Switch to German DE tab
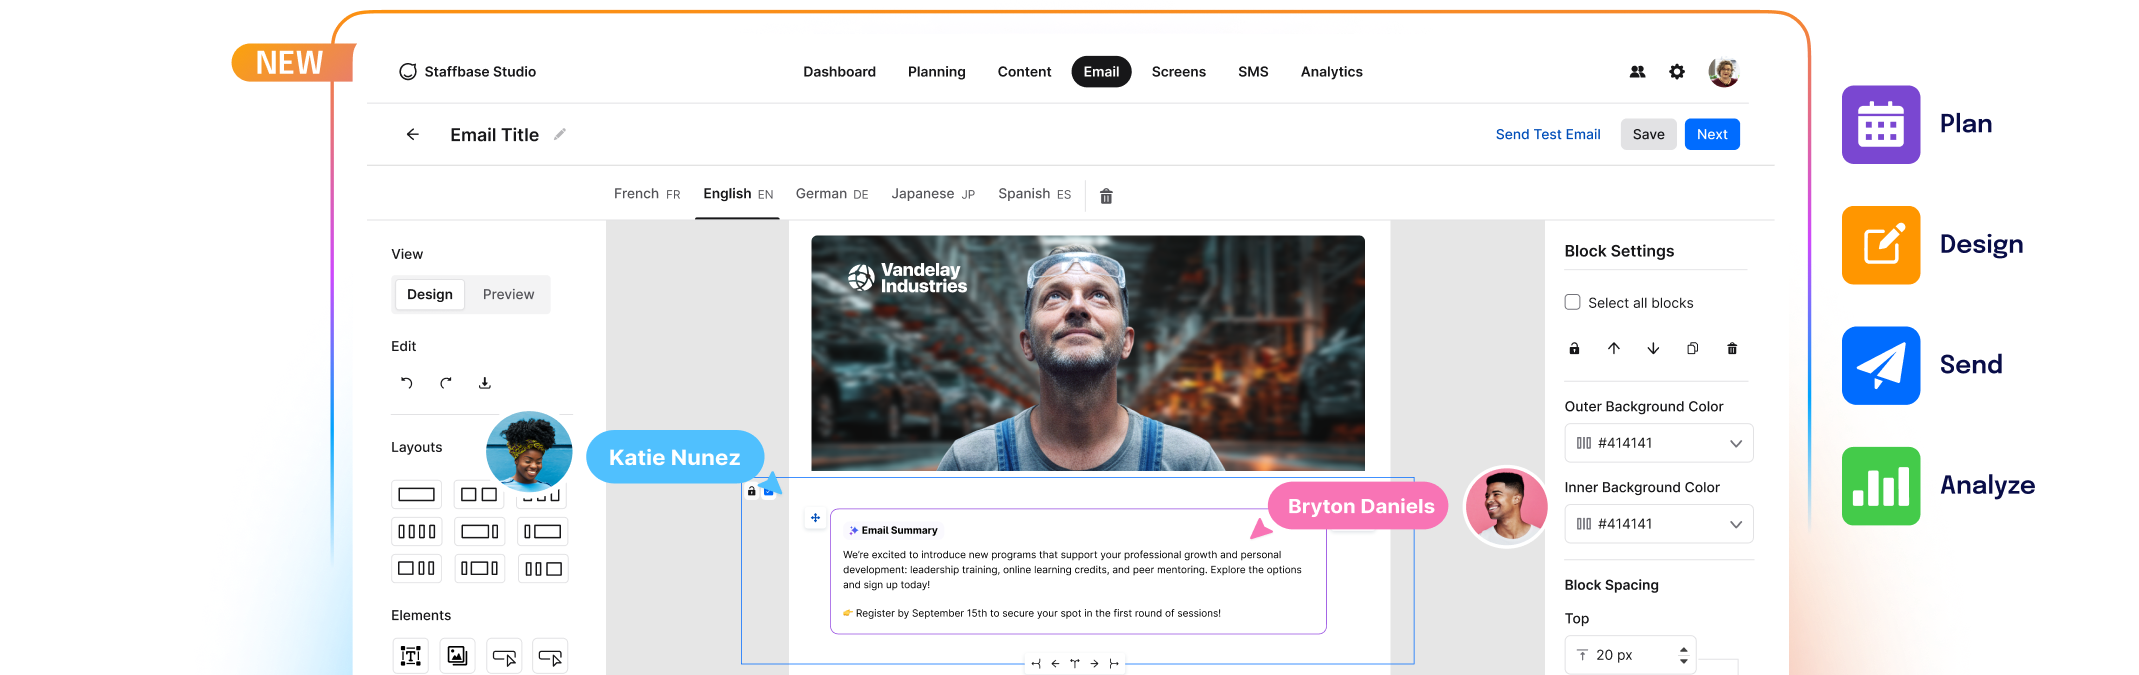The width and height of the screenshot is (2139, 675). point(832,194)
